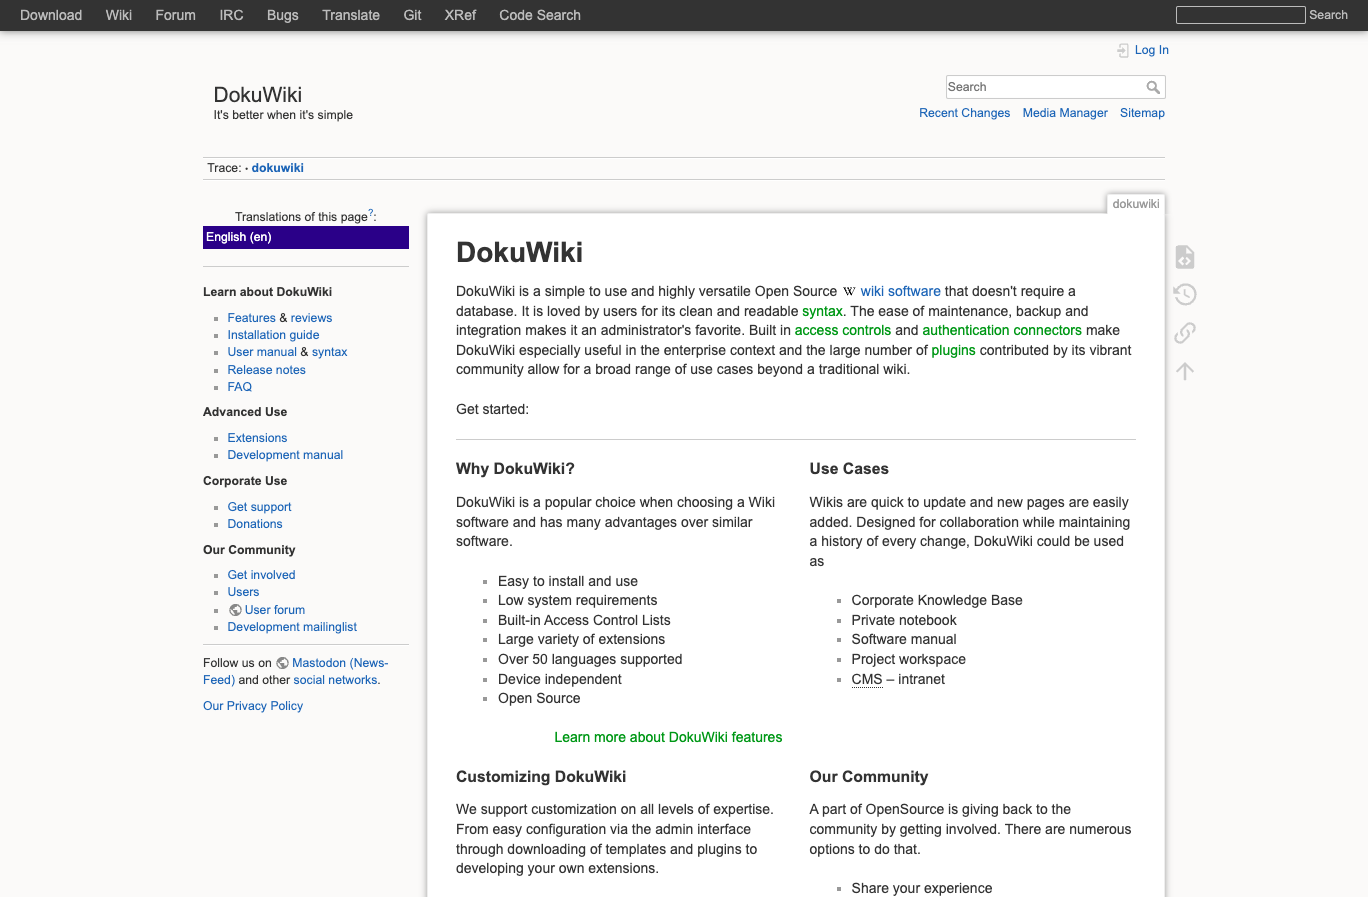
Task: Click the magnifier icon in the DokuWiki search box
Action: click(x=1153, y=87)
